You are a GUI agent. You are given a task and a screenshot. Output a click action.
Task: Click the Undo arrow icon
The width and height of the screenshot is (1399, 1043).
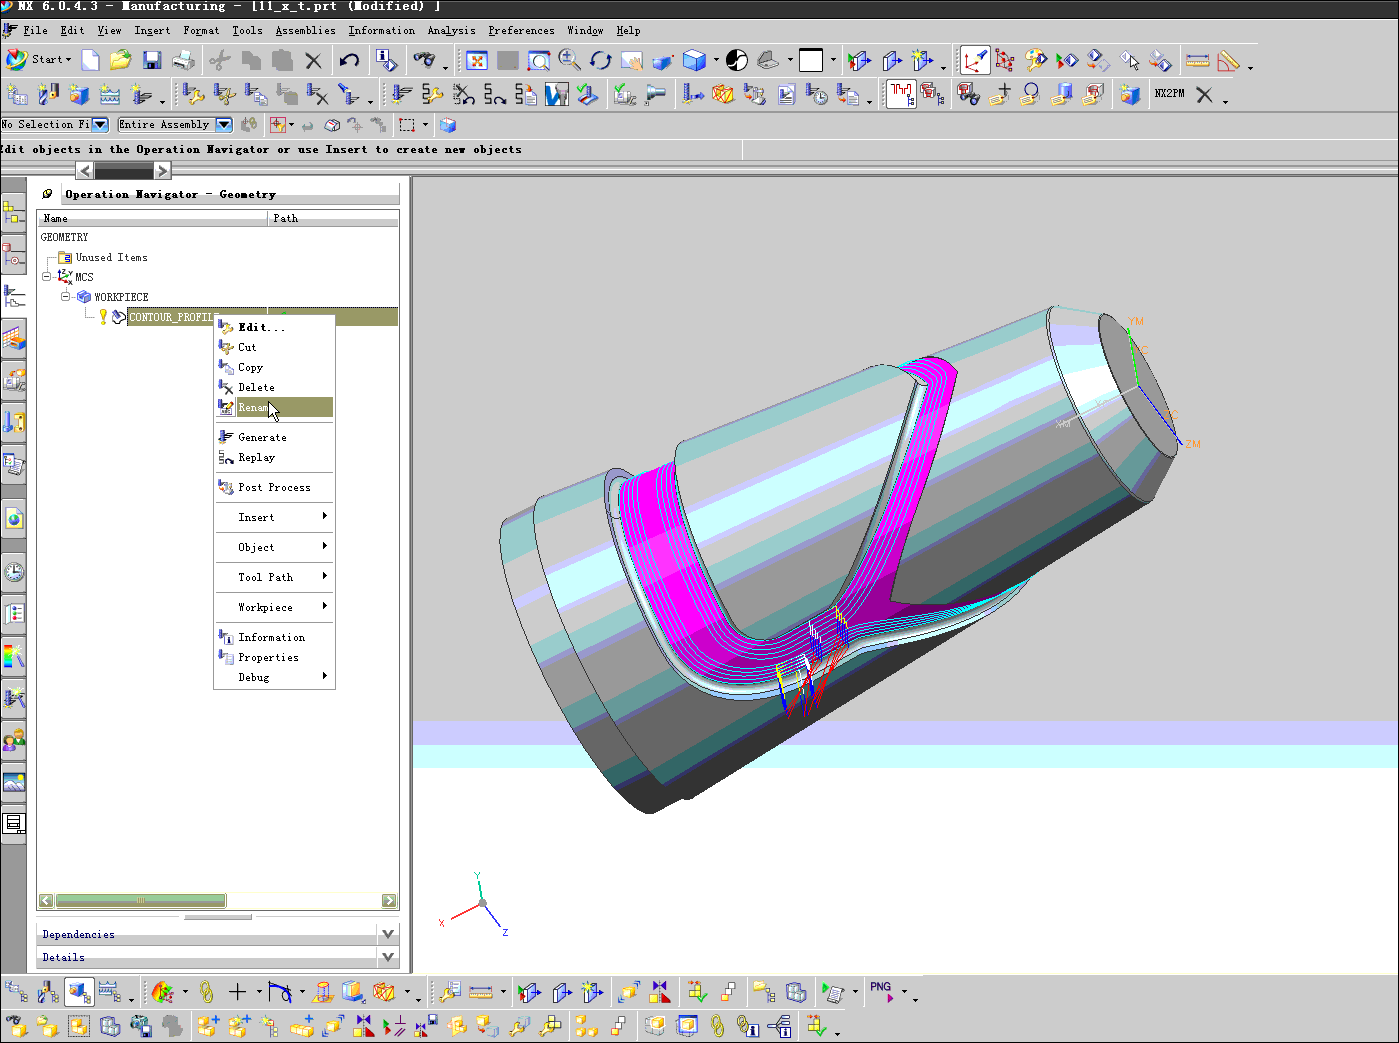click(x=349, y=61)
